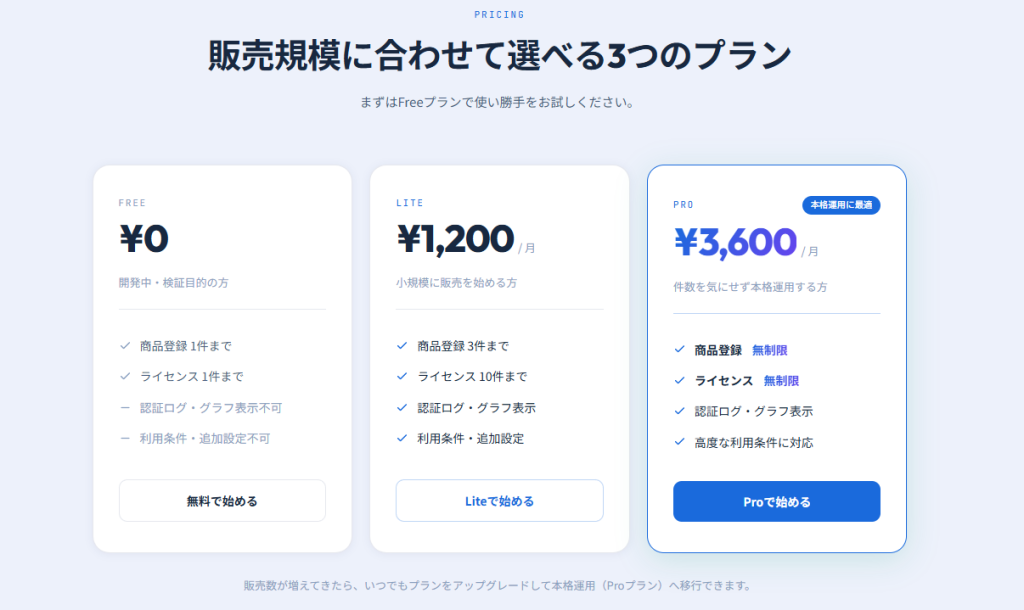Click the ¥3,600 Pro price
1024x610 pixels.
pos(735,243)
